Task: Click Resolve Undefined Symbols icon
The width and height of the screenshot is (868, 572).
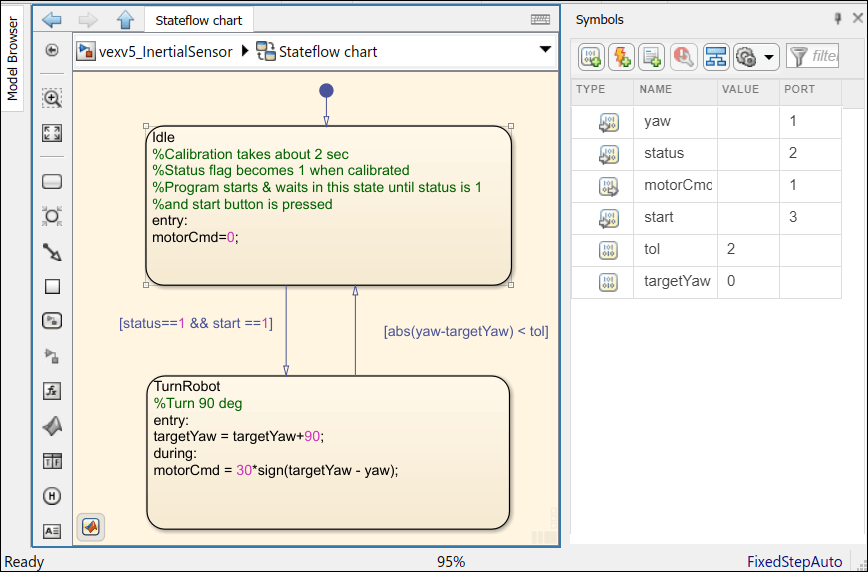Action: (x=684, y=58)
